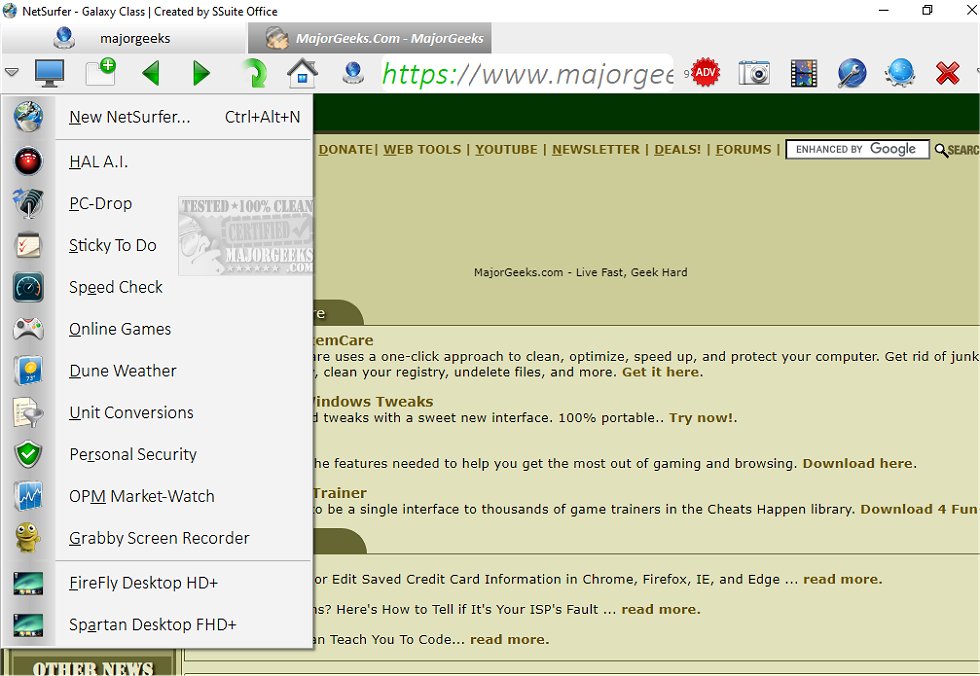Take screenshot with camera icon
This screenshot has height=676, width=980.
[x=754, y=73]
